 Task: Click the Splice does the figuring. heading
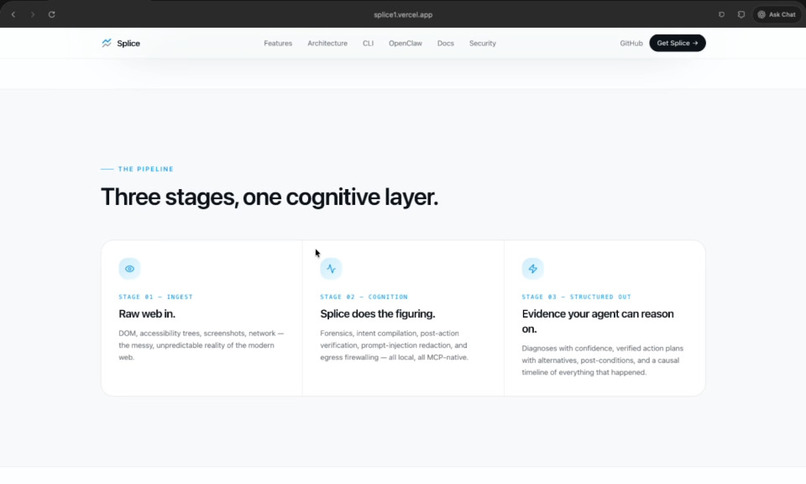[x=377, y=313]
